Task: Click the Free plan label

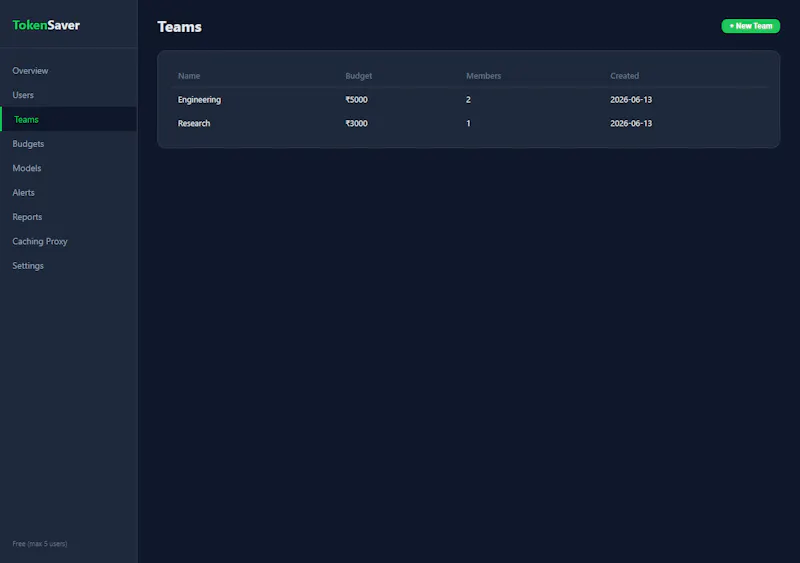Action: pos(40,544)
